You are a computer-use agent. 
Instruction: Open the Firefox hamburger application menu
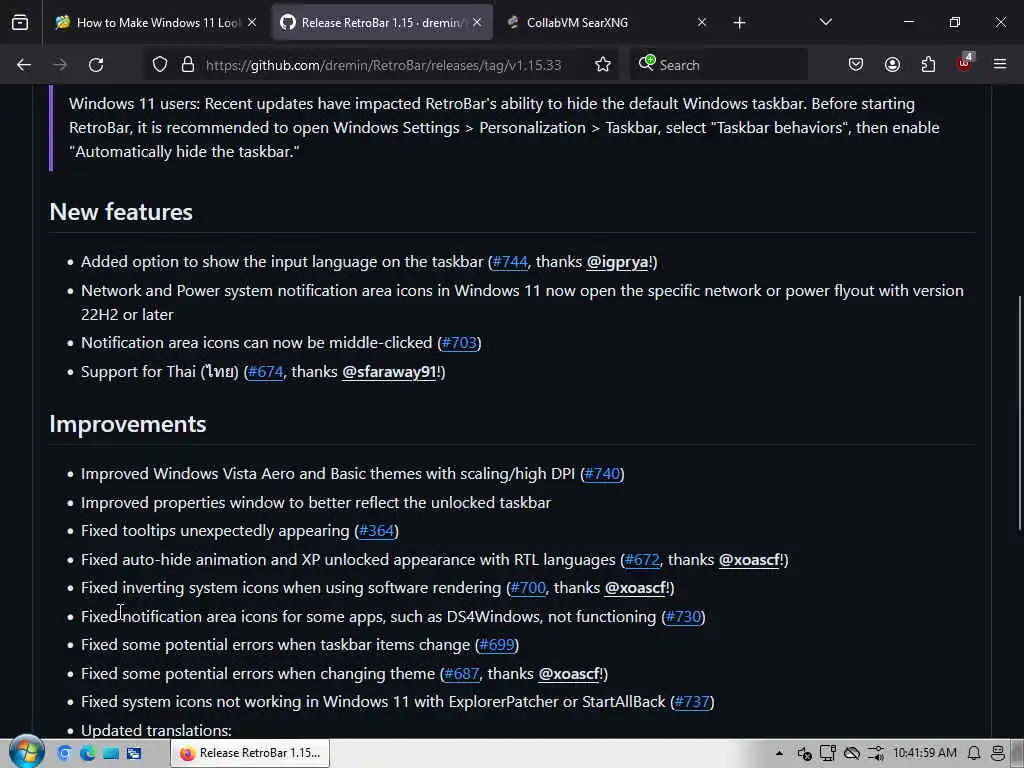pos(1000,64)
